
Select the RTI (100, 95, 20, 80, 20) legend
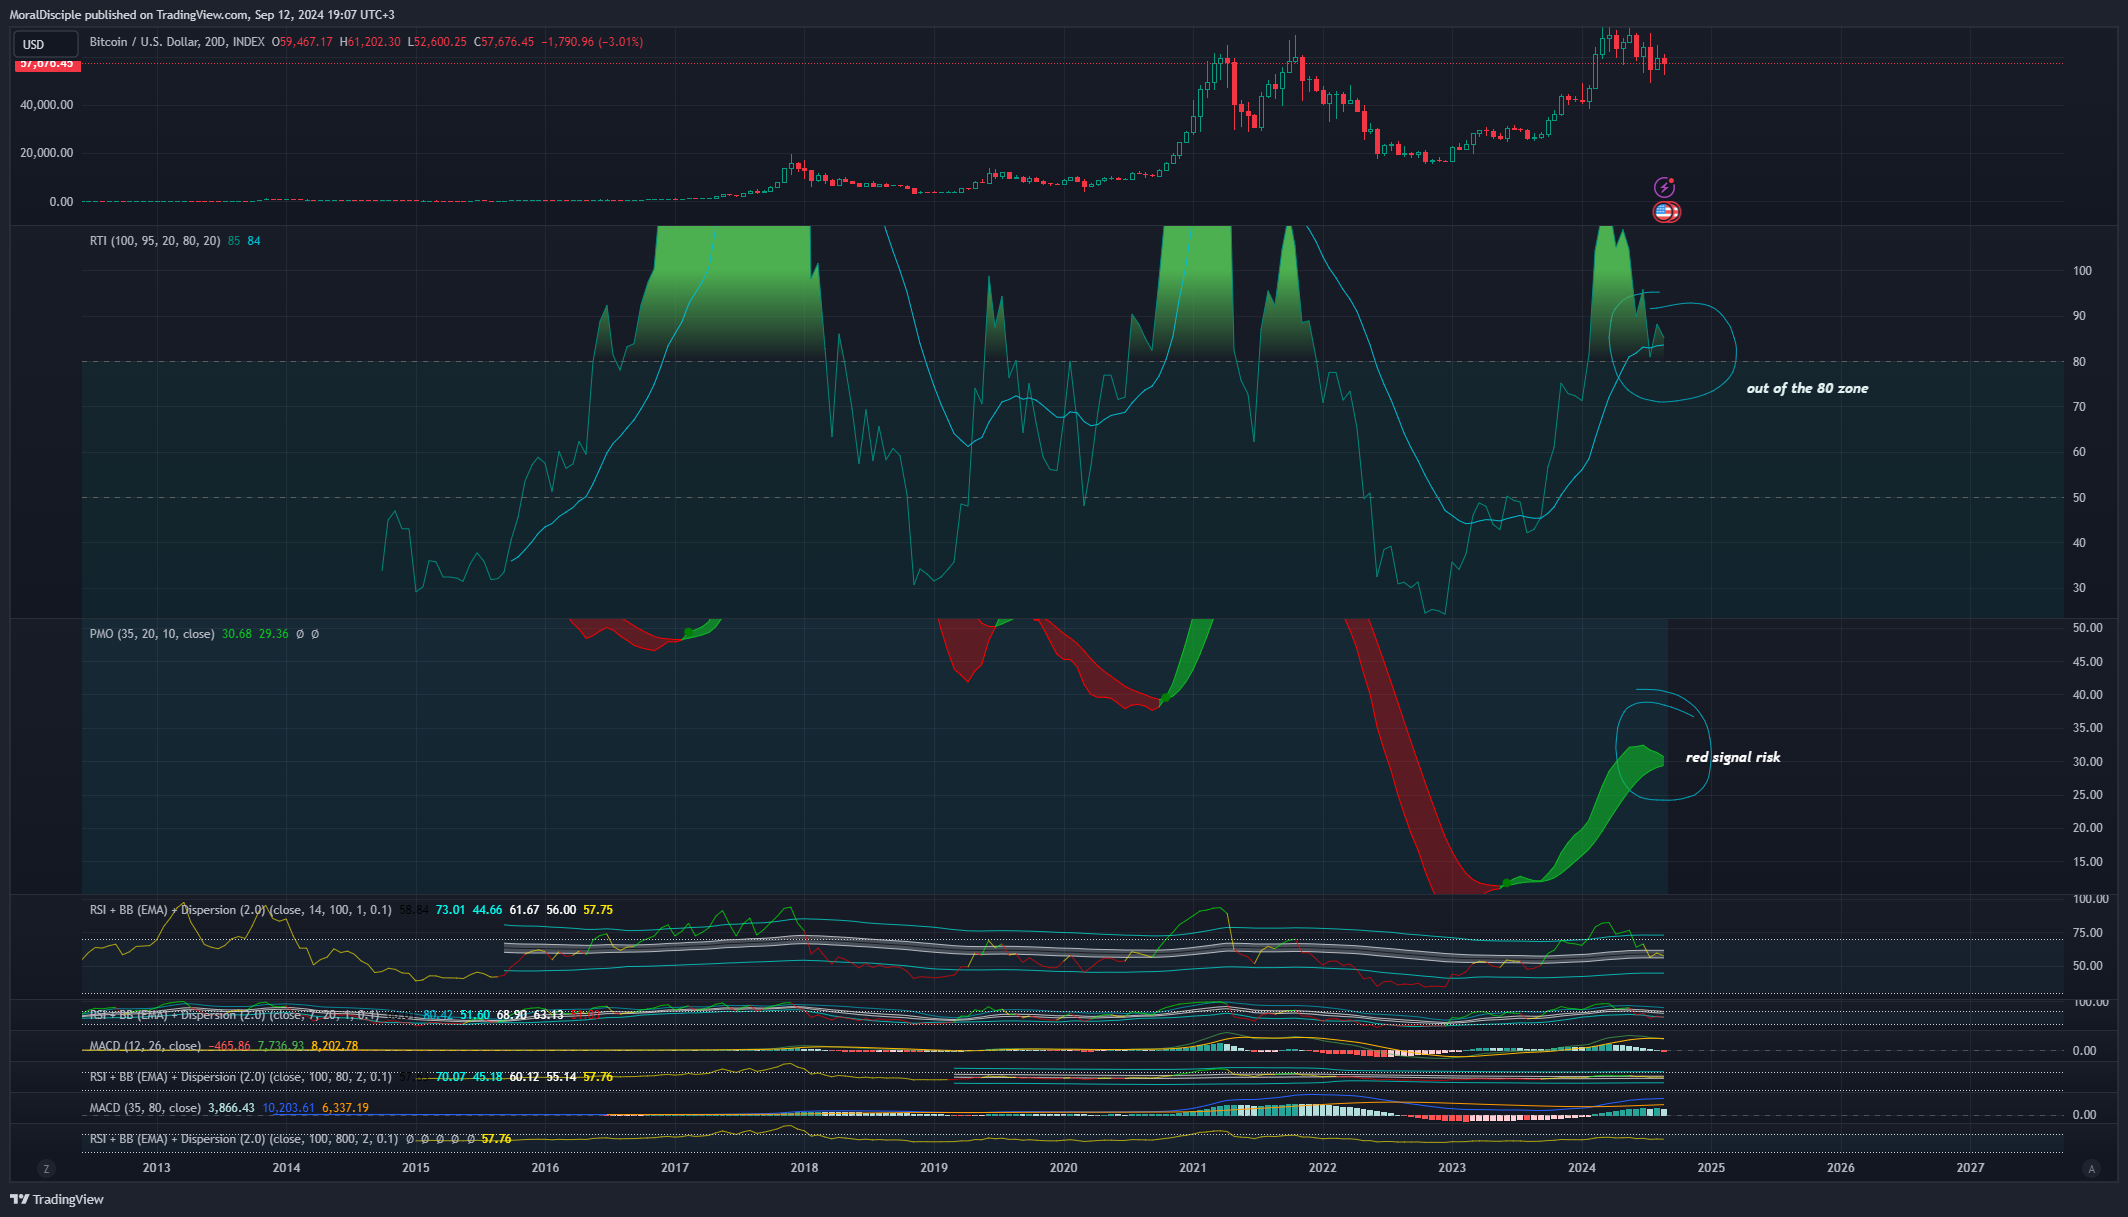[155, 241]
